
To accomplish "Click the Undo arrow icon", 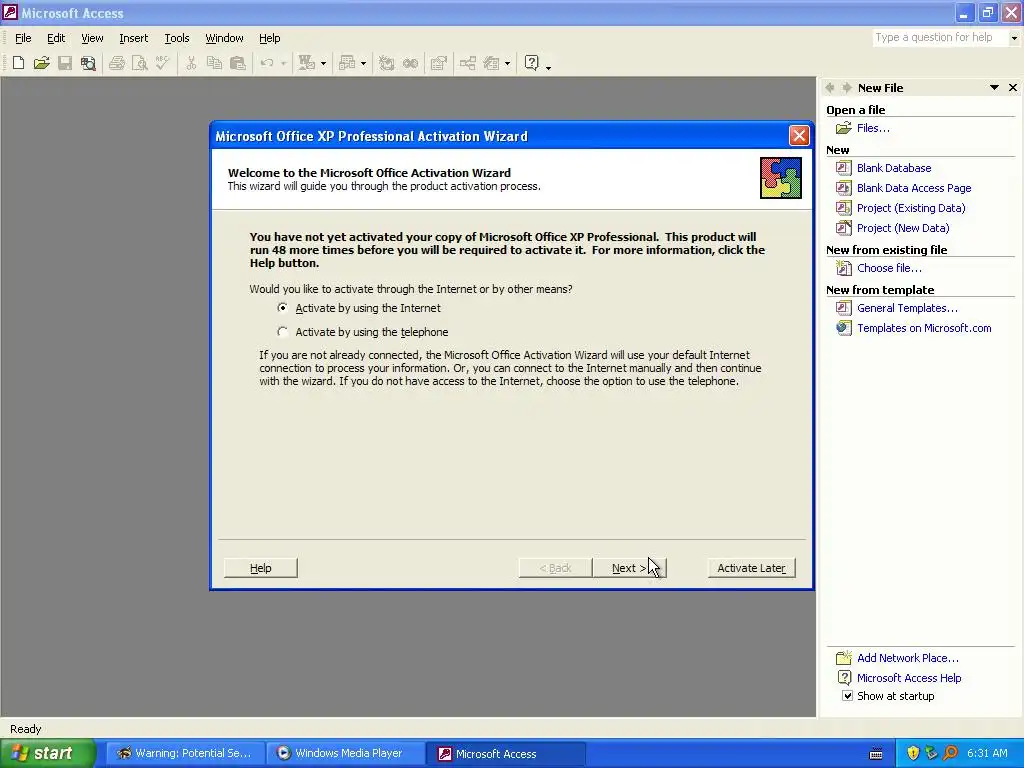I will tap(266, 63).
